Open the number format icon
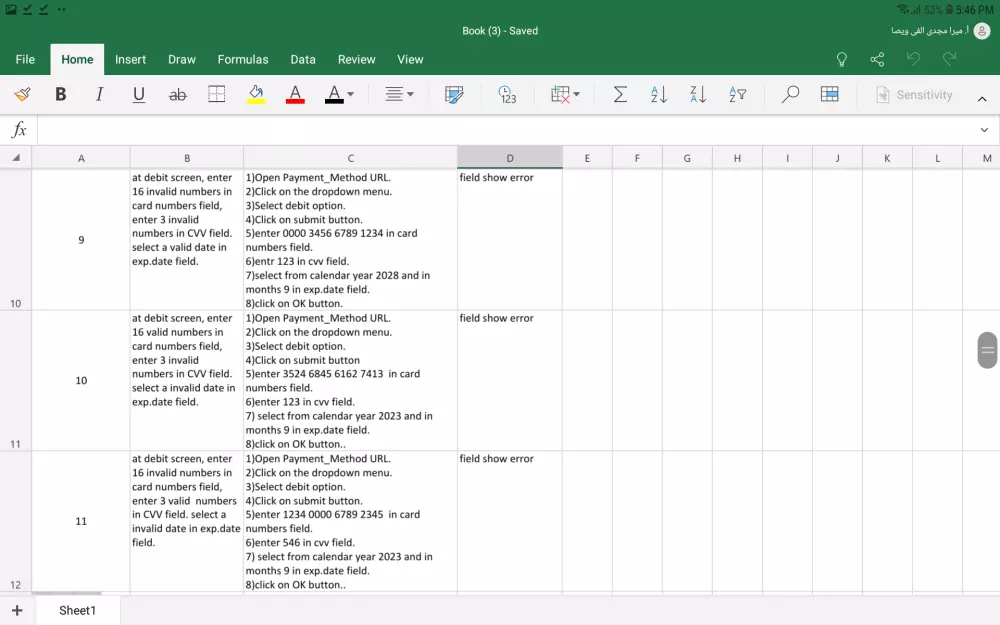The image size is (1000, 625). click(507, 95)
